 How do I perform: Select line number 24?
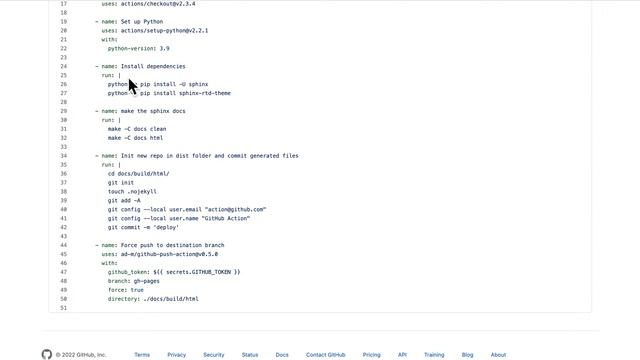pyautogui.click(x=64, y=67)
